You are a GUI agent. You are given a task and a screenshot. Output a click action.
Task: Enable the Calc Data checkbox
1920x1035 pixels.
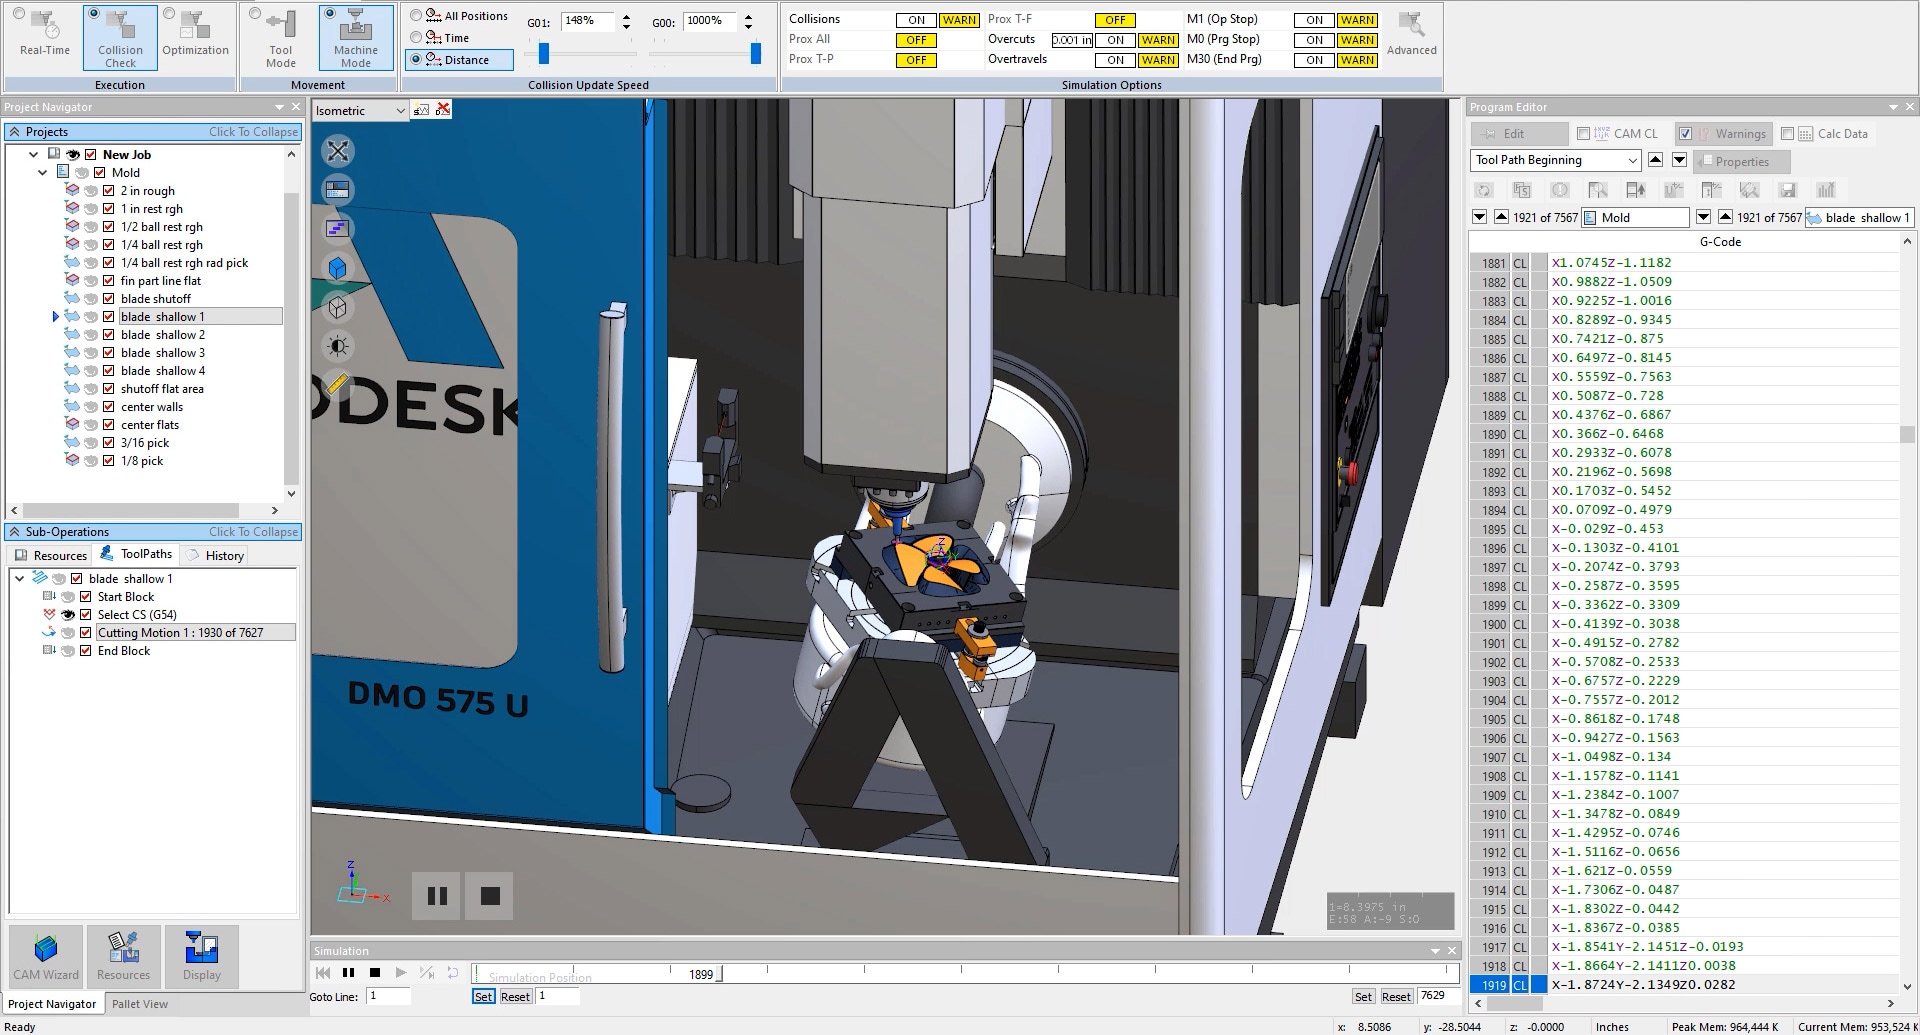click(x=1788, y=134)
